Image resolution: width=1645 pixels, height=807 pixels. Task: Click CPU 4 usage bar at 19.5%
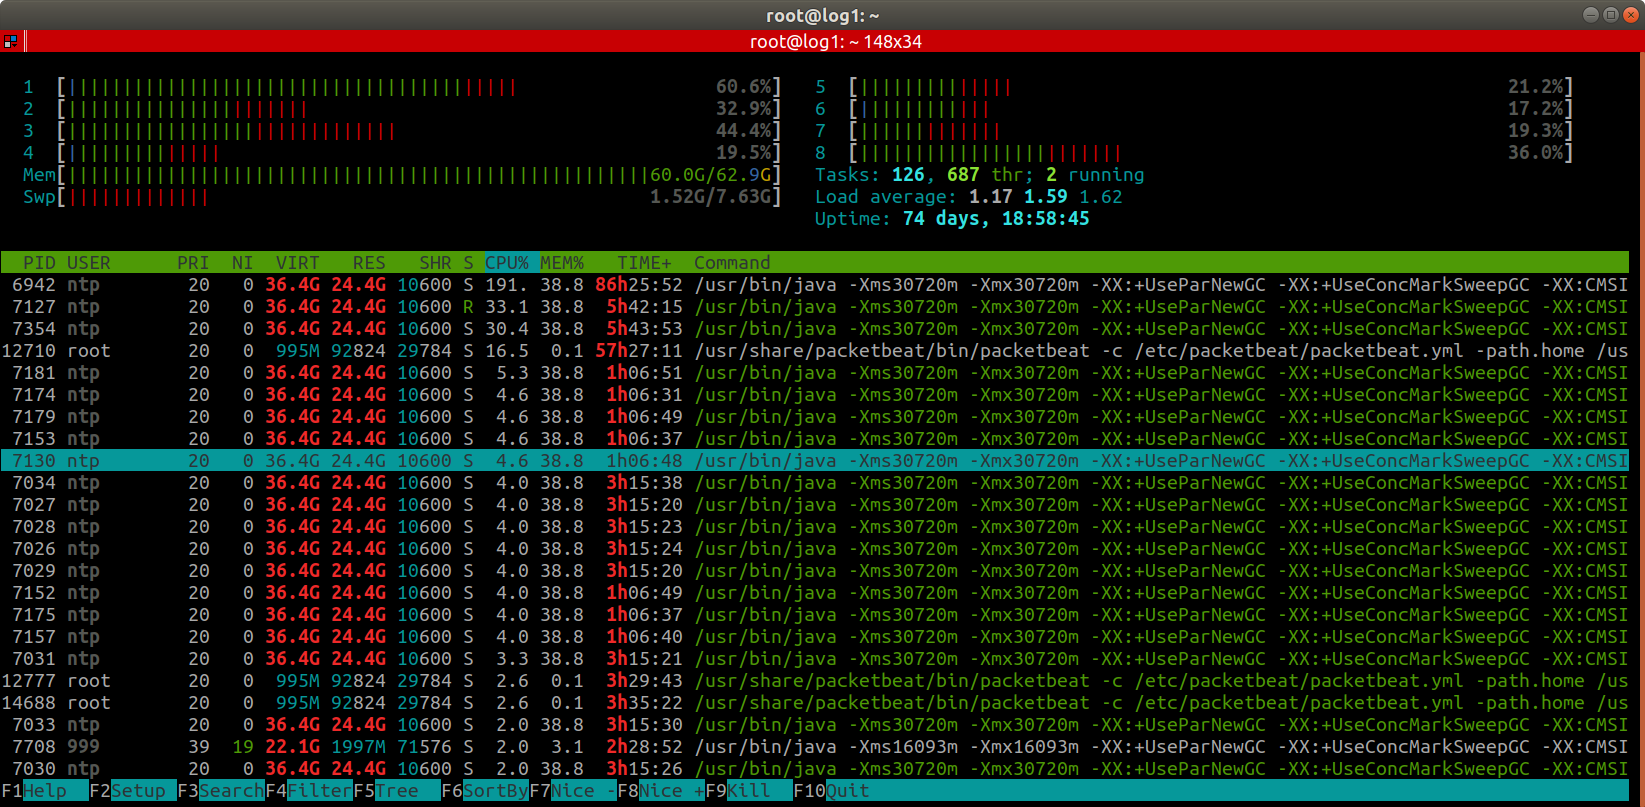(x=419, y=153)
